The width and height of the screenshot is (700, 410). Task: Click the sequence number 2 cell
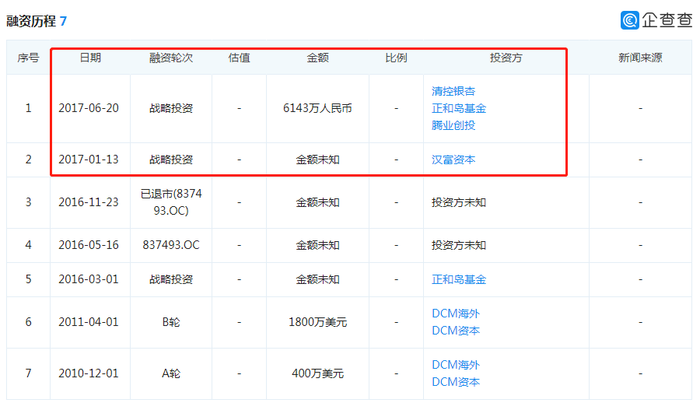pos(28,159)
